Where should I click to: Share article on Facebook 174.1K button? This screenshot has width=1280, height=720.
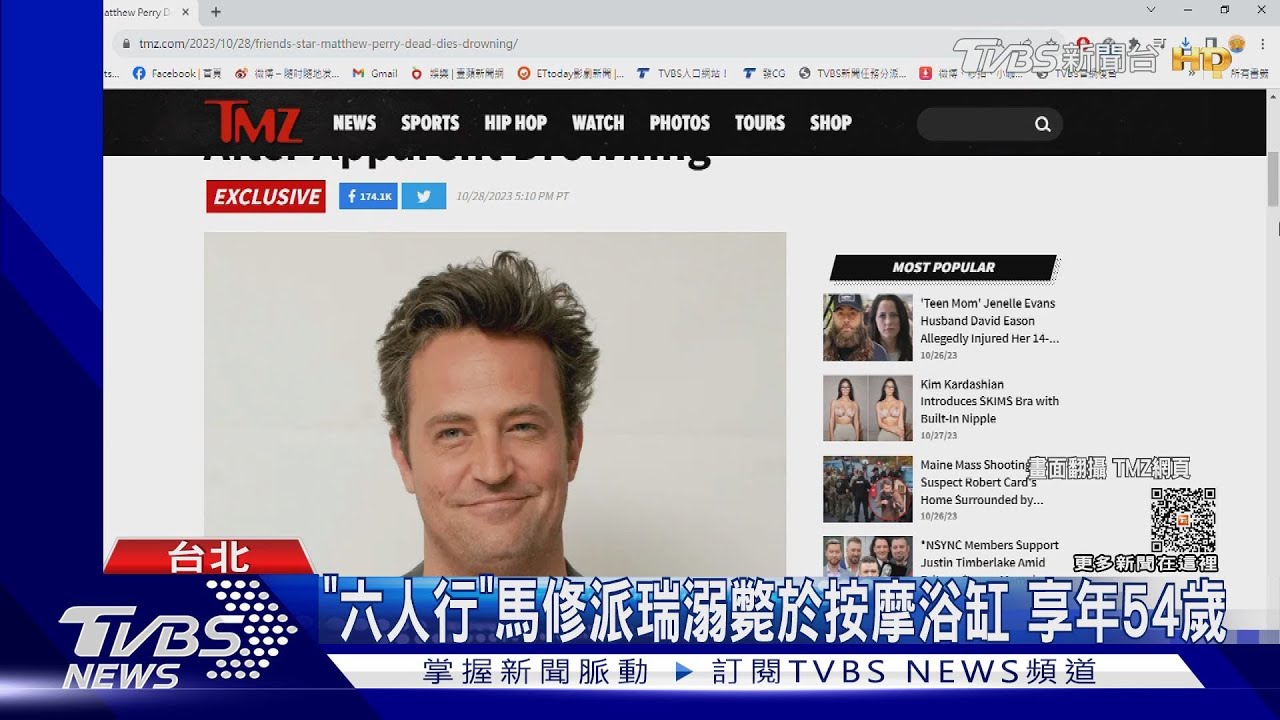368,196
